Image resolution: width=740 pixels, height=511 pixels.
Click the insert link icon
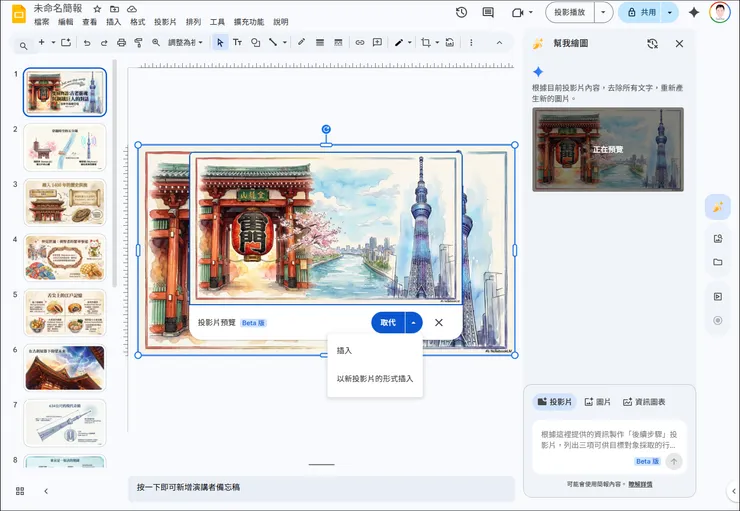click(x=360, y=42)
